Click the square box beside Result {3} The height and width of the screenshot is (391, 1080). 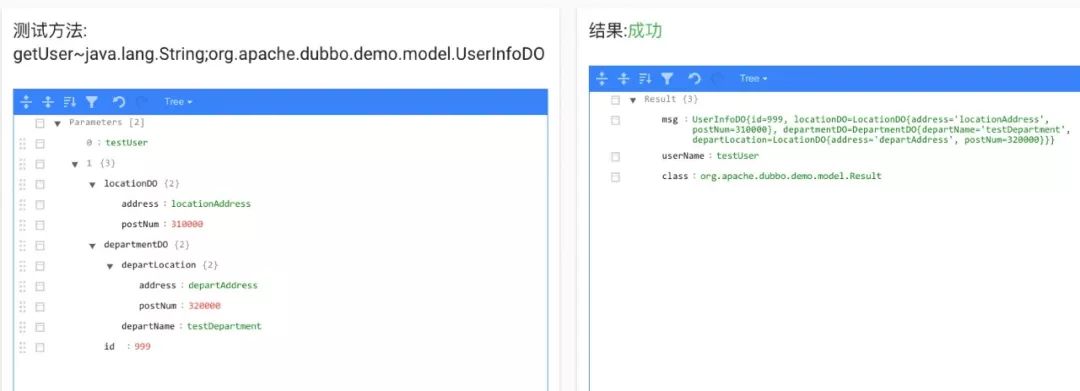click(615, 100)
